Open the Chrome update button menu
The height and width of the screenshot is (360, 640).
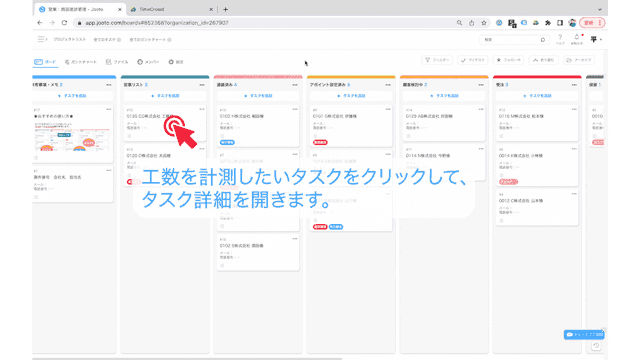pyautogui.click(x=593, y=23)
